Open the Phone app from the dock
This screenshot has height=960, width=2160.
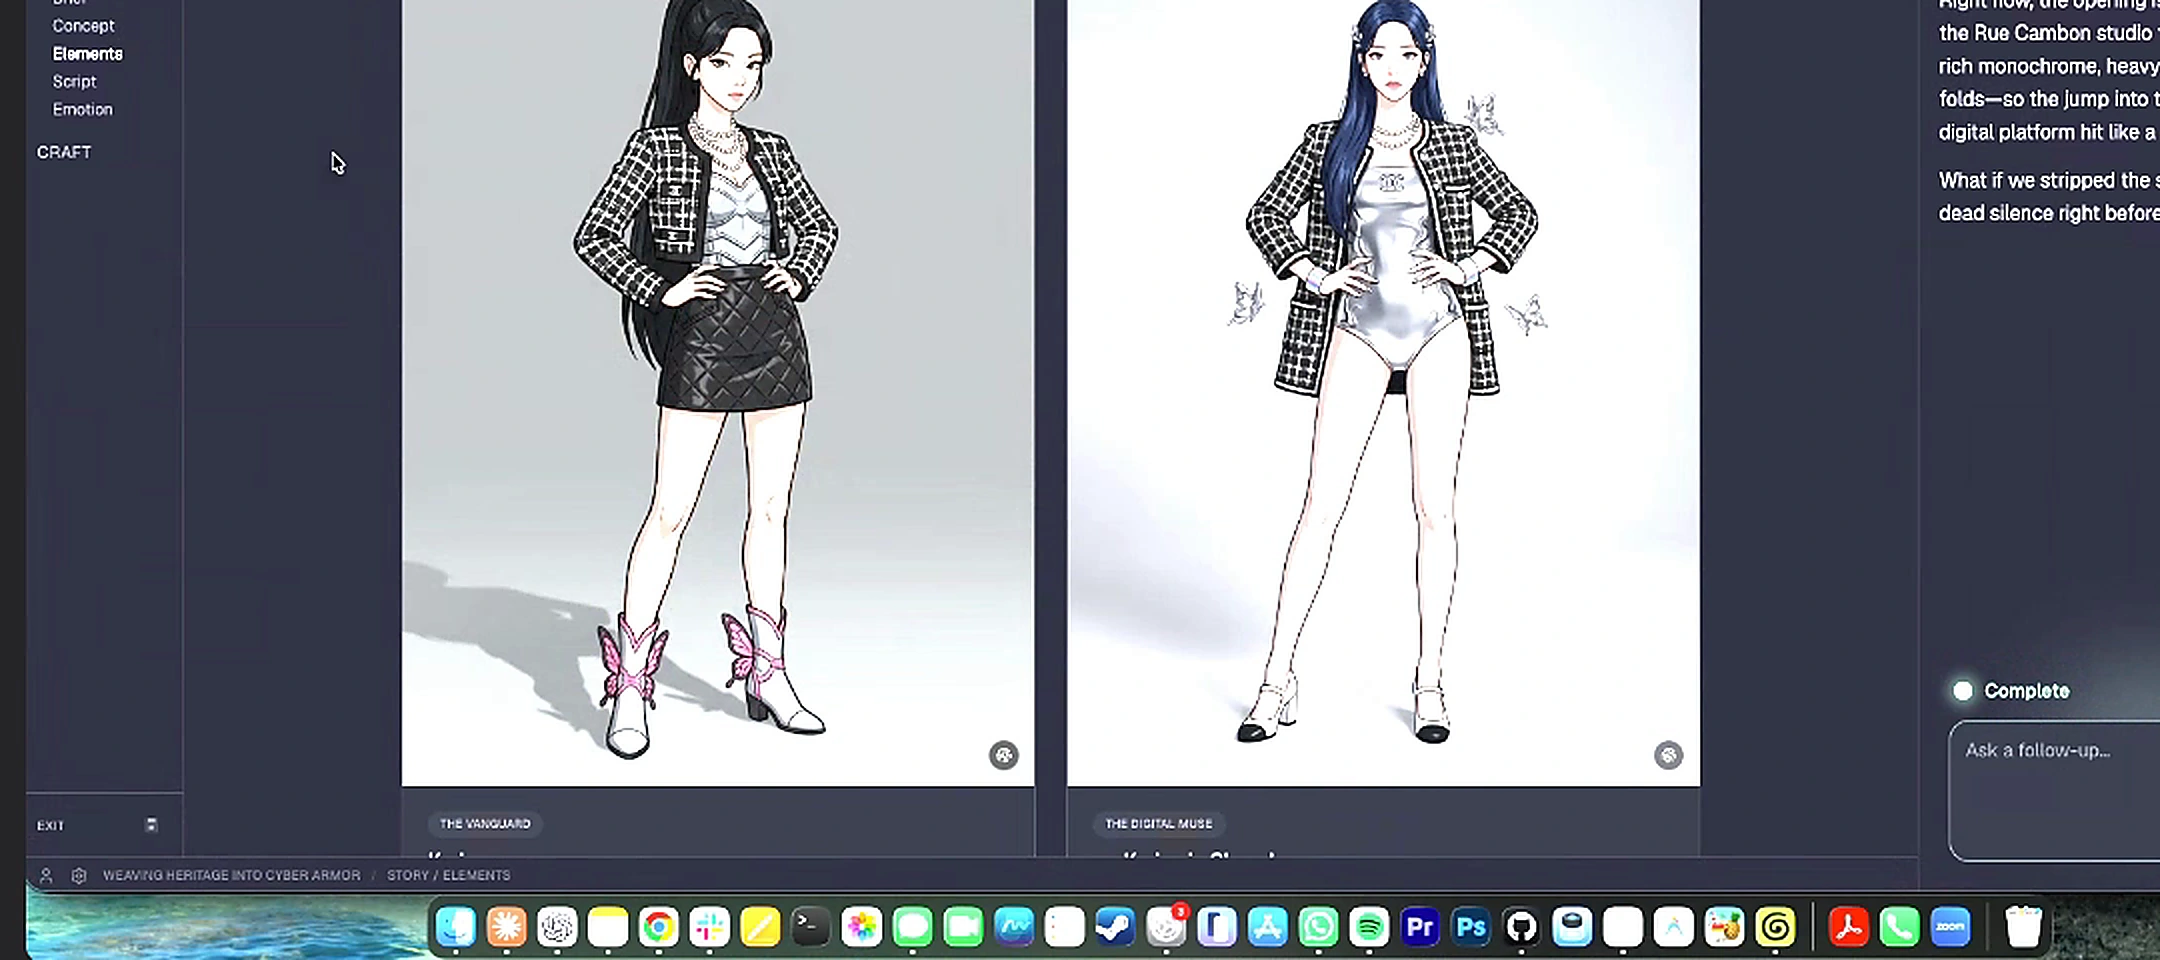[x=1900, y=927]
